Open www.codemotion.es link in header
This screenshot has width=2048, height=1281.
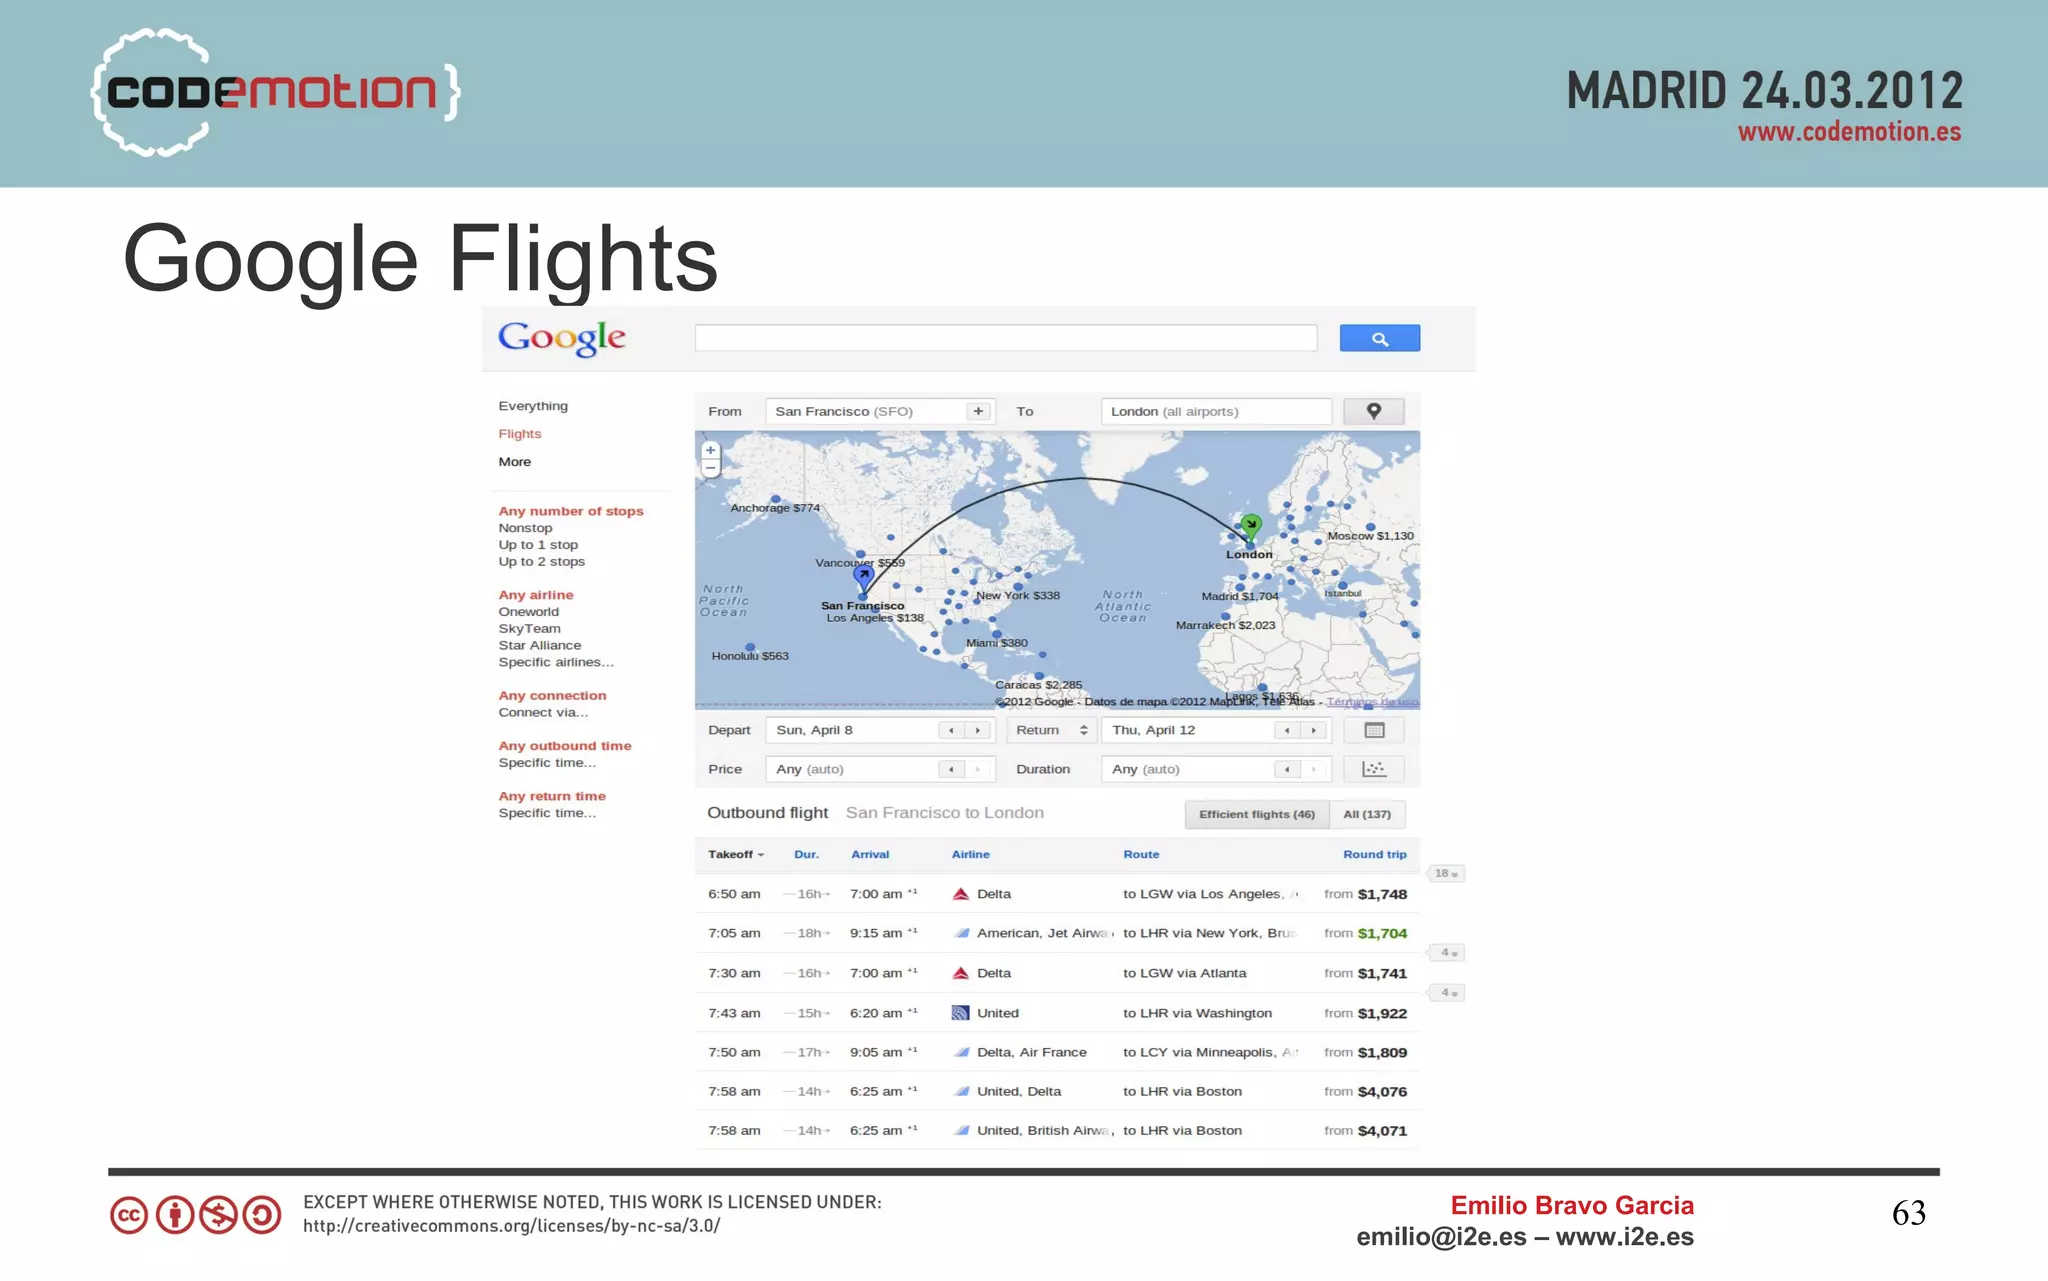(1849, 132)
